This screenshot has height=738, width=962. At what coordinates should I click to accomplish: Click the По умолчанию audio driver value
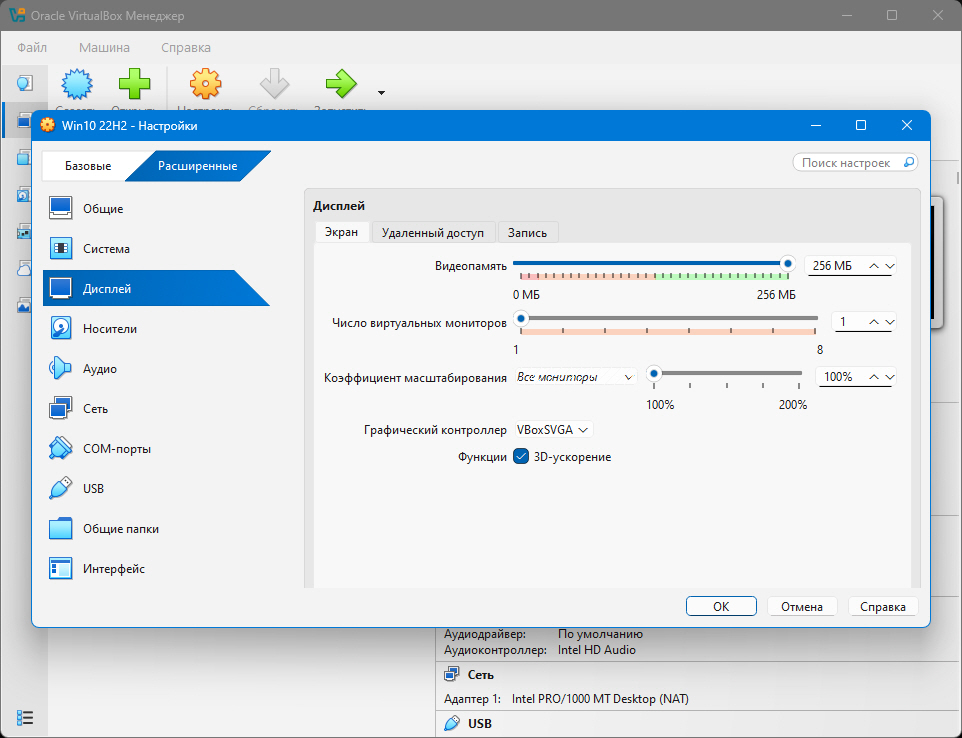coord(600,634)
